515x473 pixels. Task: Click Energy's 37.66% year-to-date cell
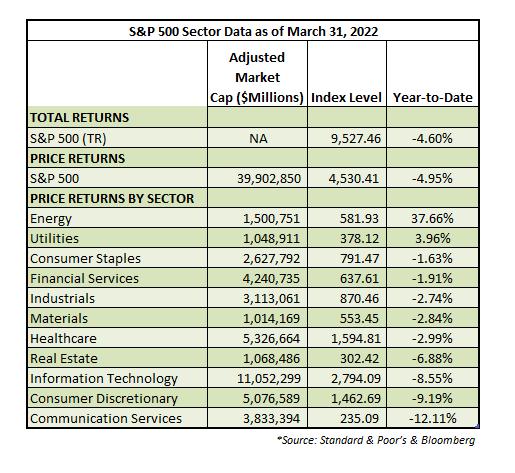[x=432, y=218]
